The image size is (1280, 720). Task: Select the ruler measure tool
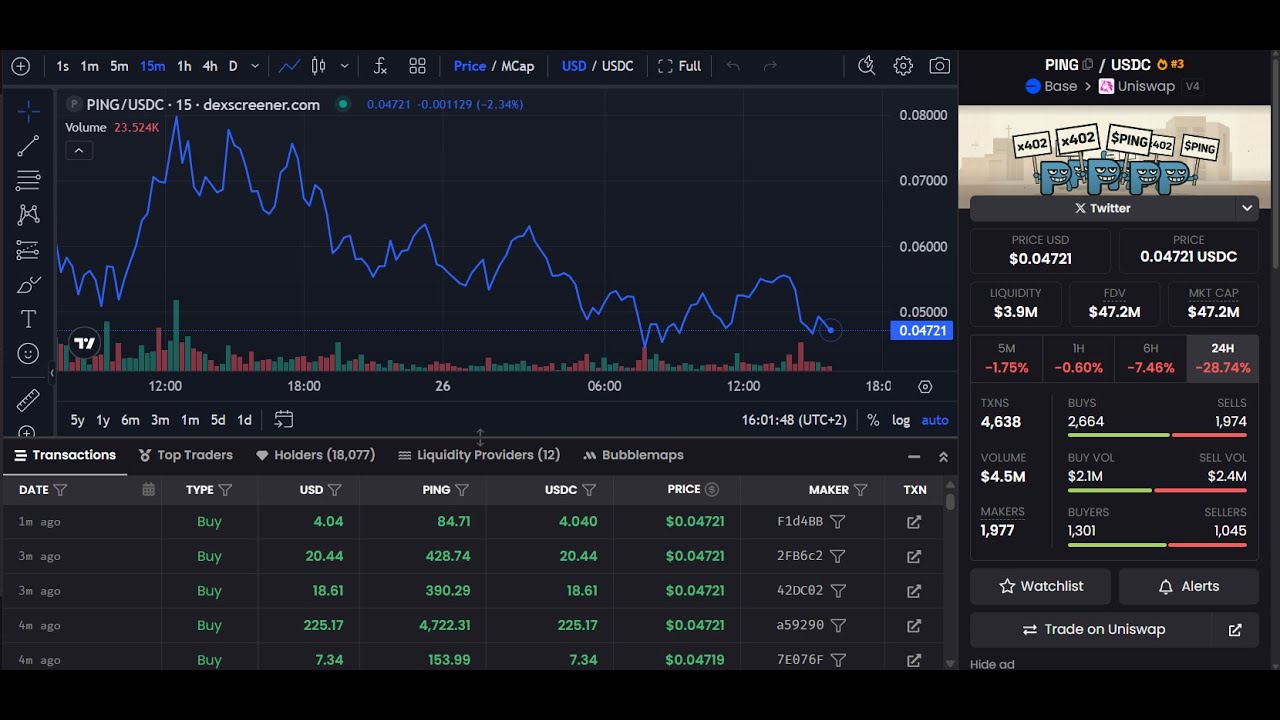click(x=28, y=401)
